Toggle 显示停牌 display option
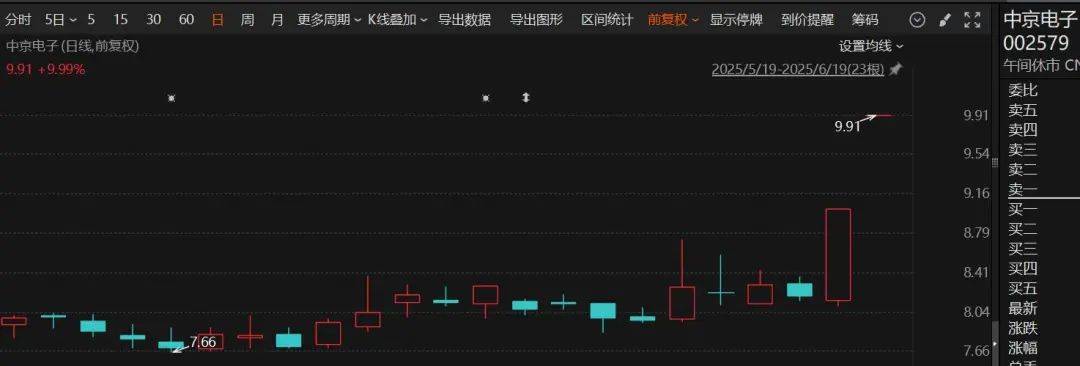 coord(736,20)
